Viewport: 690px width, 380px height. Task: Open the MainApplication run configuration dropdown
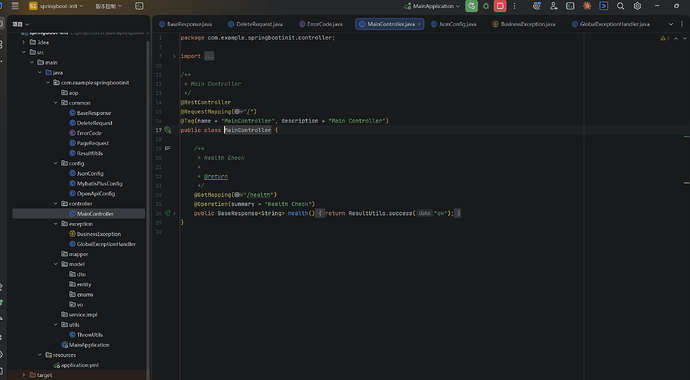pos(432,6)
